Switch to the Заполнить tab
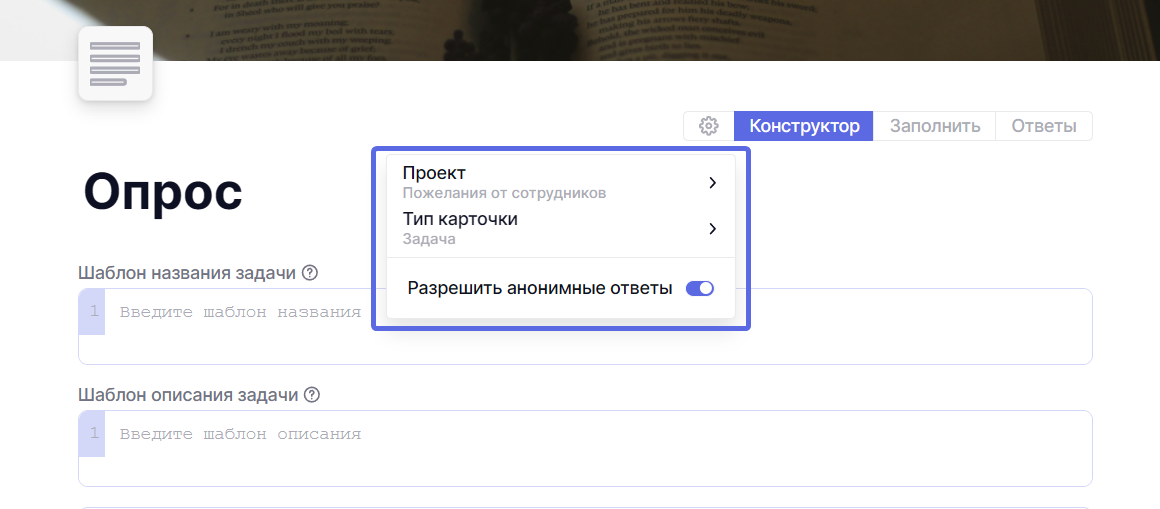 coord(935,126)
